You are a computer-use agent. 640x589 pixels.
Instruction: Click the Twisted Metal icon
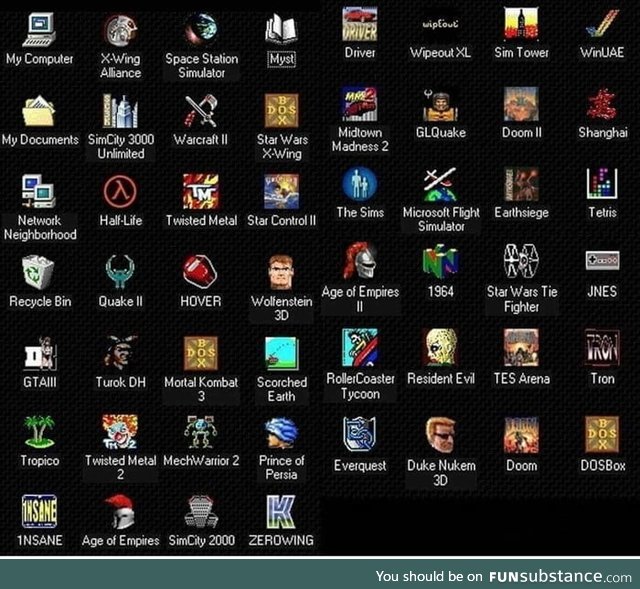pos(201,191)
